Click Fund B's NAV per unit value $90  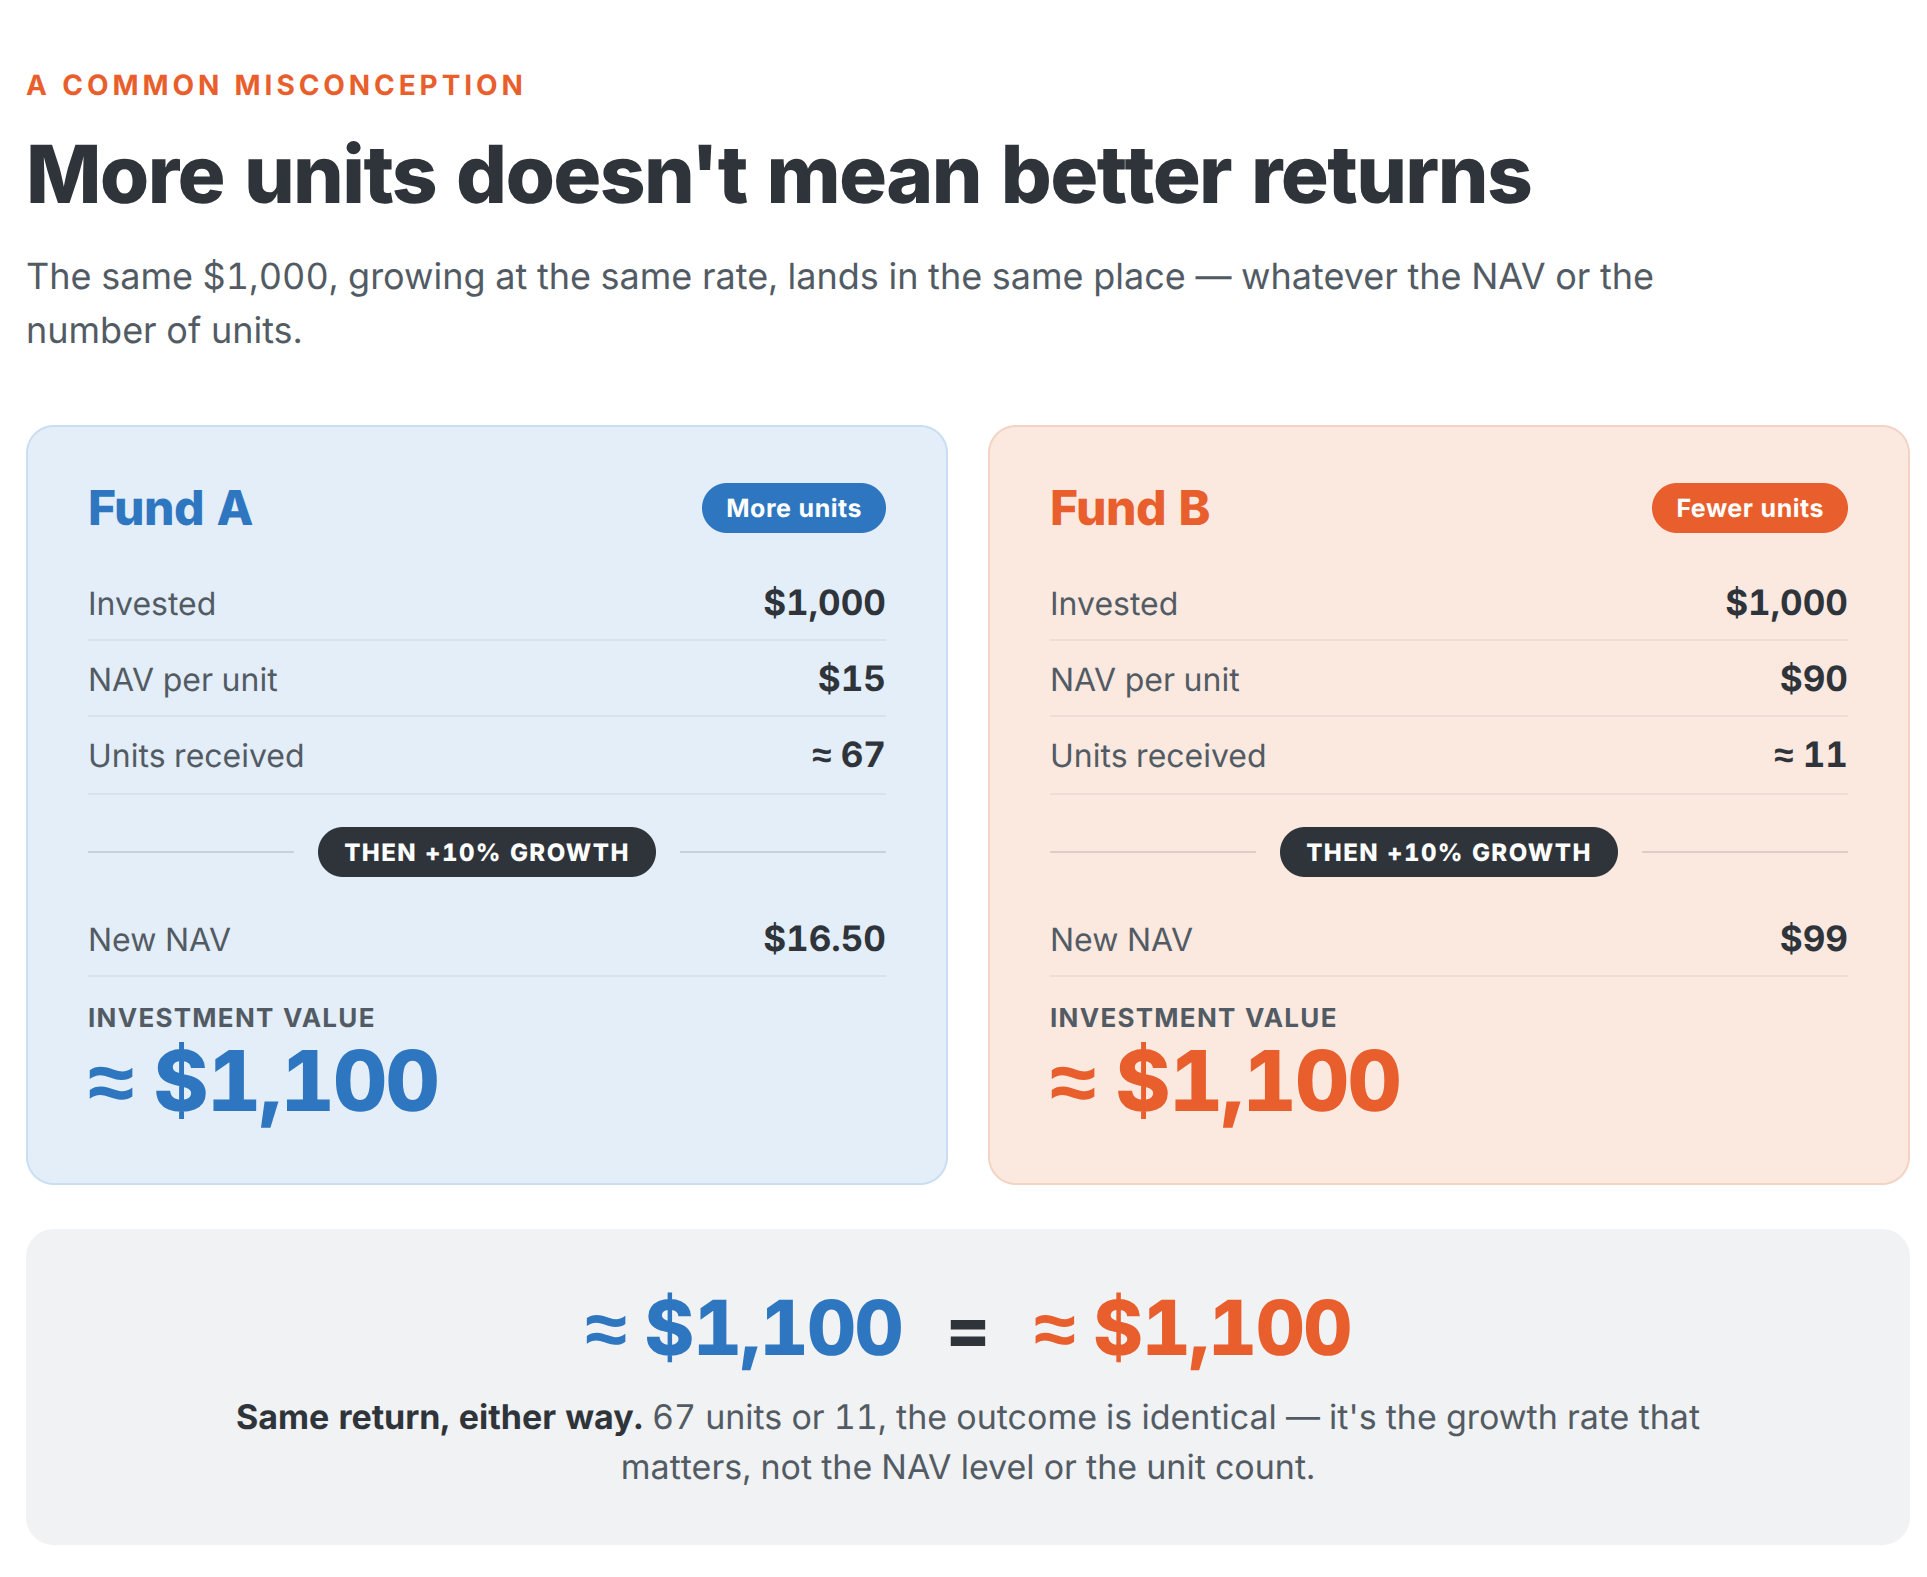pos(1813,679)
